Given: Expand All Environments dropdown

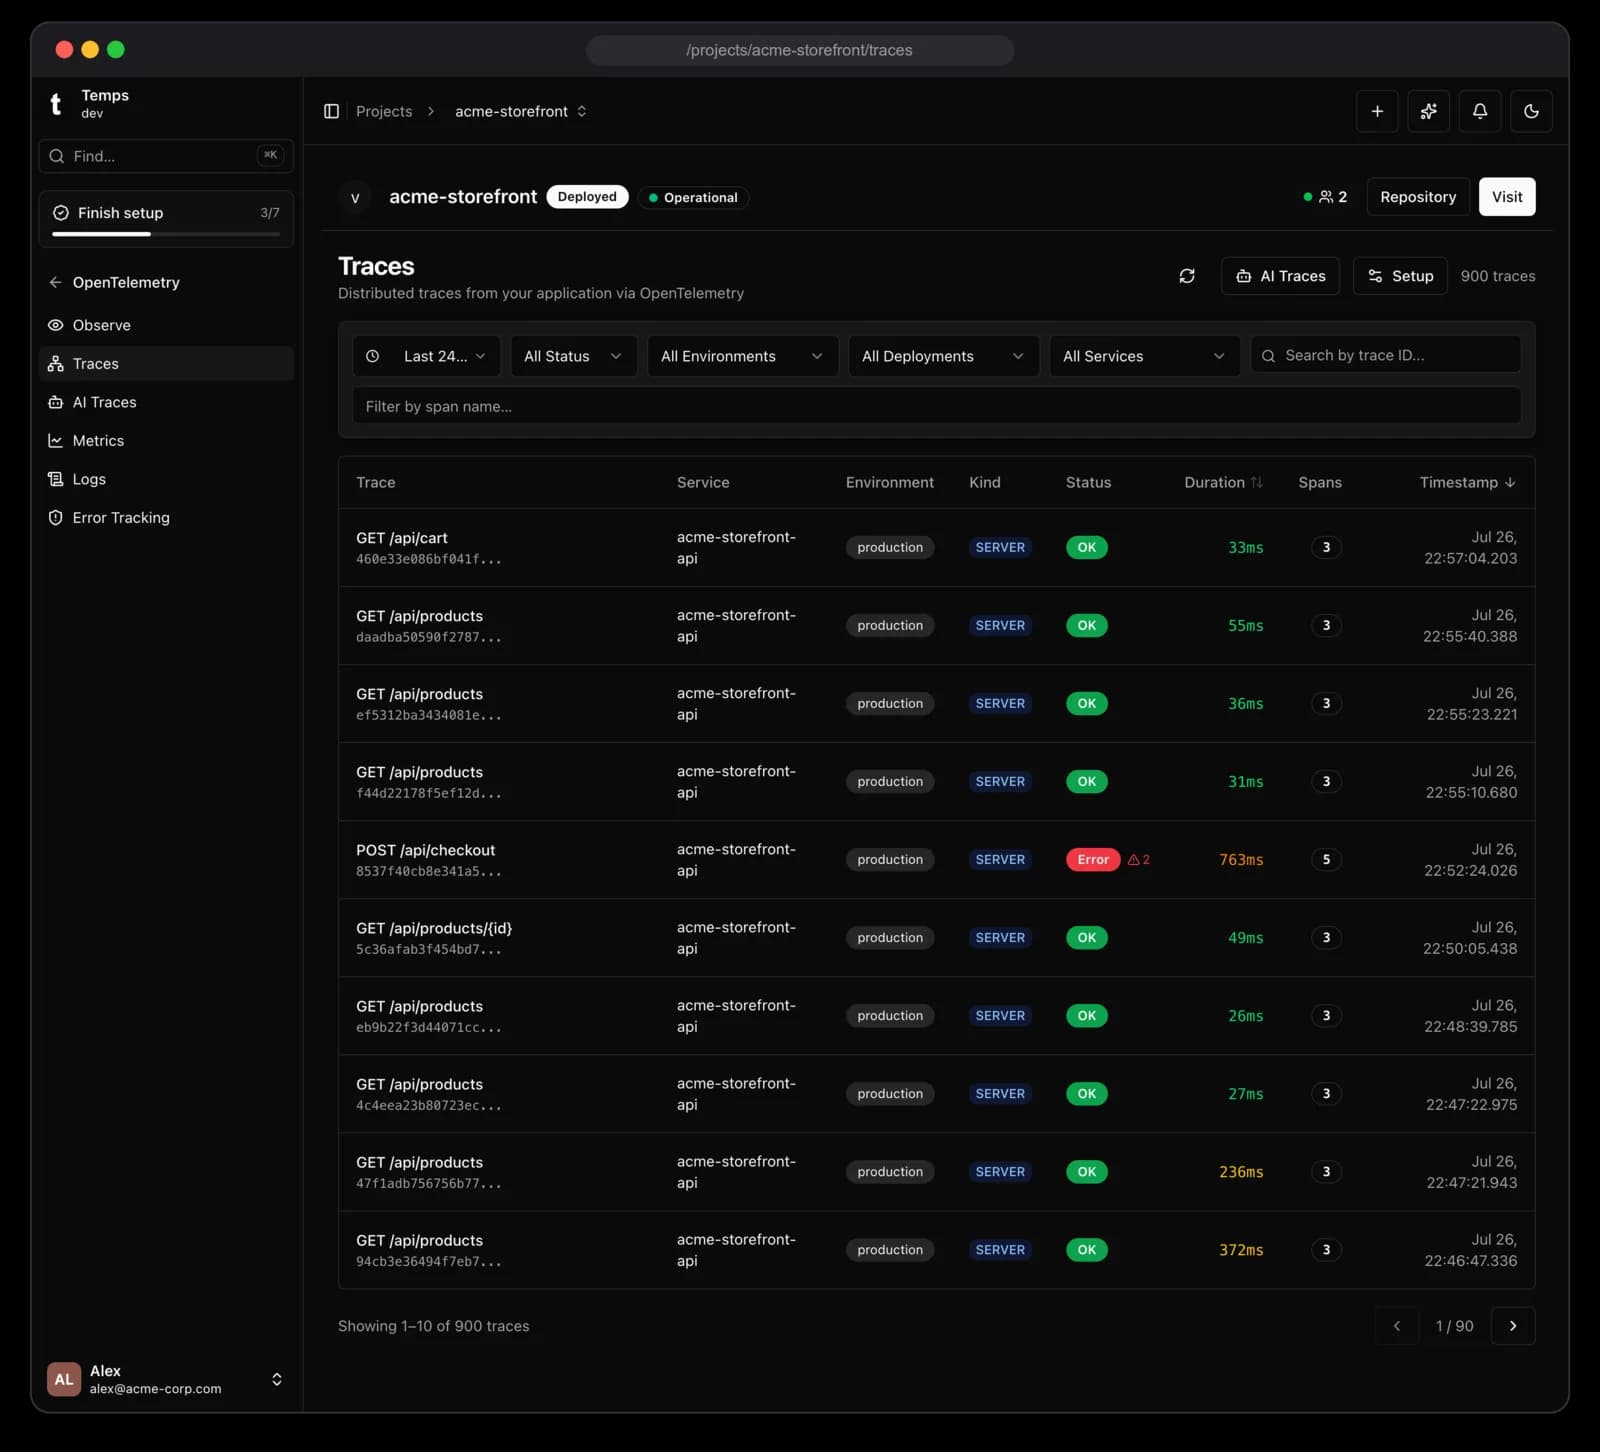Looking at the screenshot, I should point(742,356).
